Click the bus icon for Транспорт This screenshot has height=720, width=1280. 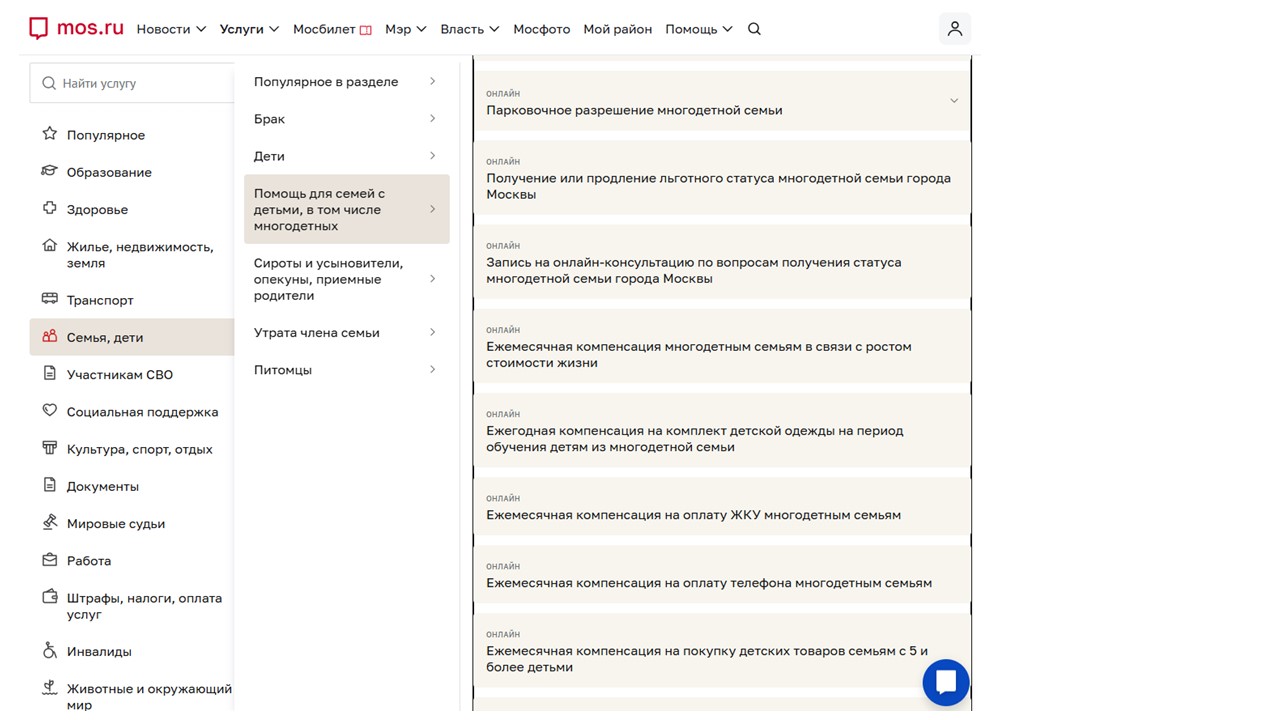50,299
